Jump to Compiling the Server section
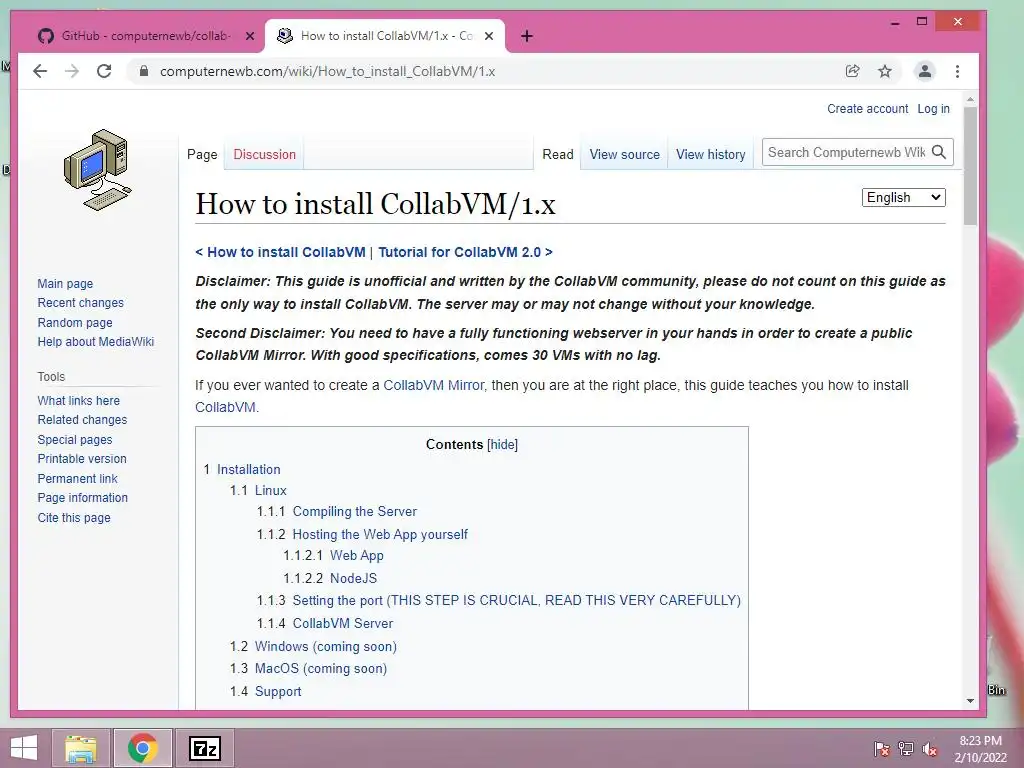 coord(355,511)
